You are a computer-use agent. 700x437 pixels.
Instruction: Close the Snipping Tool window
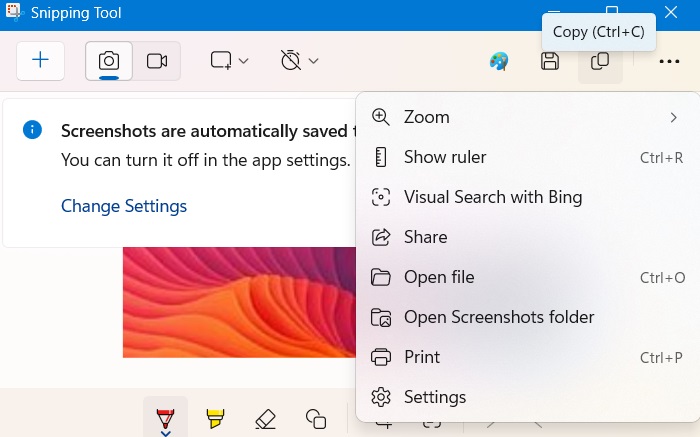pyautogui.click(x=671, y=12)
